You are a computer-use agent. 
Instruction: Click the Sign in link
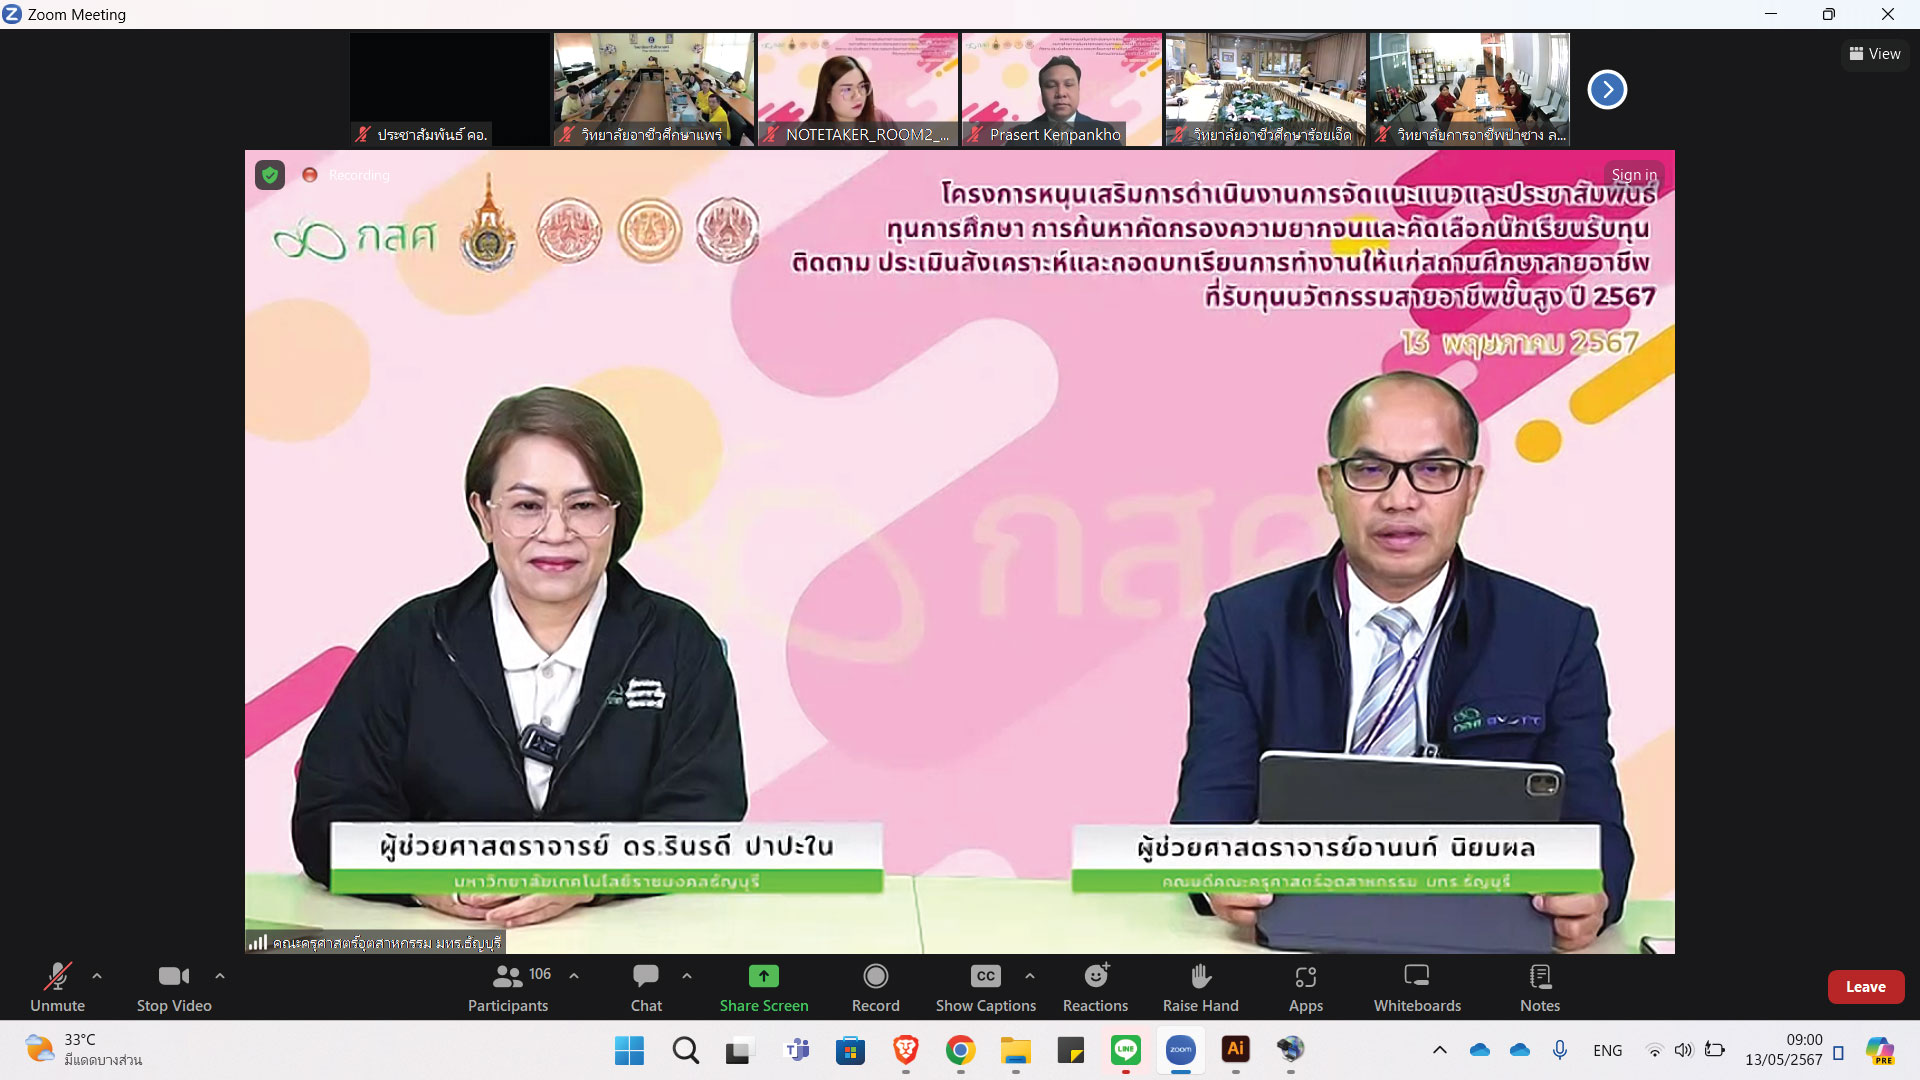click(1634, 175)
